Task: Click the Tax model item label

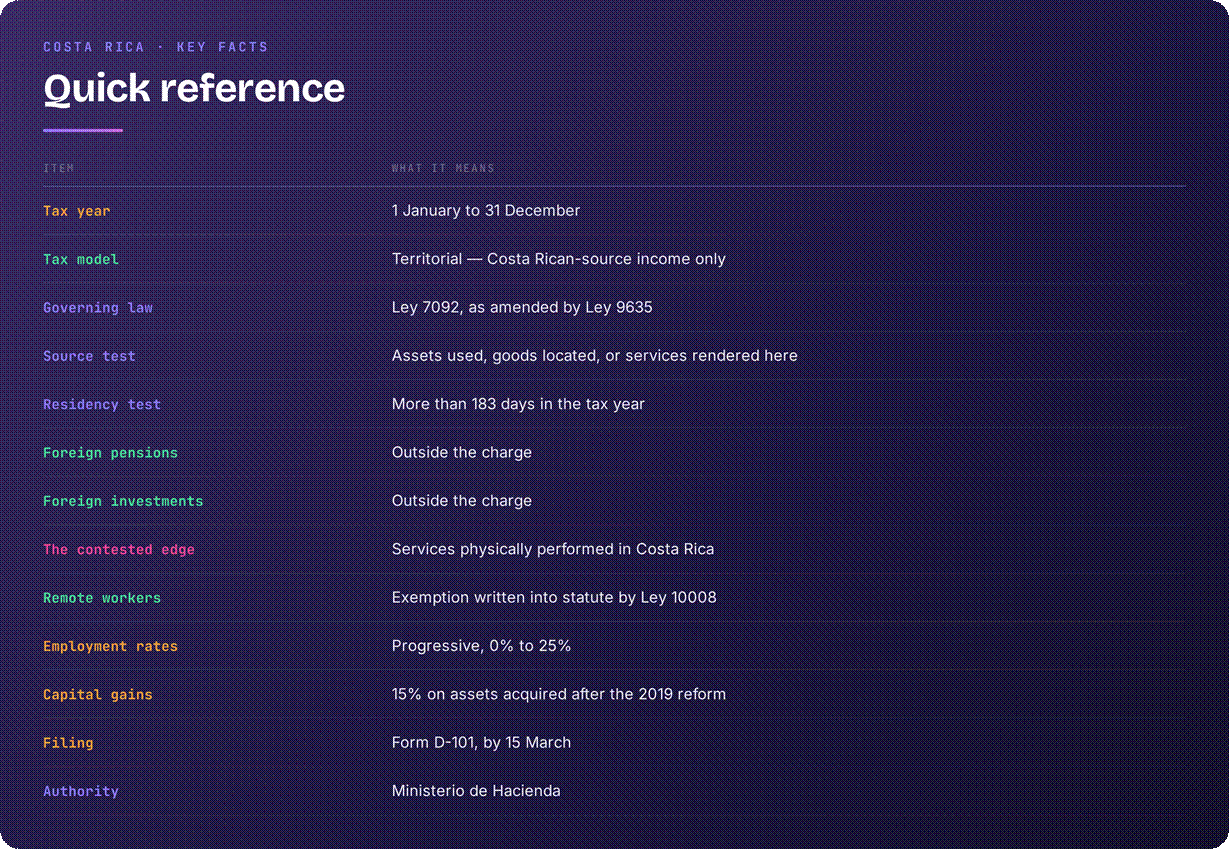Action: tap(81, 259)
